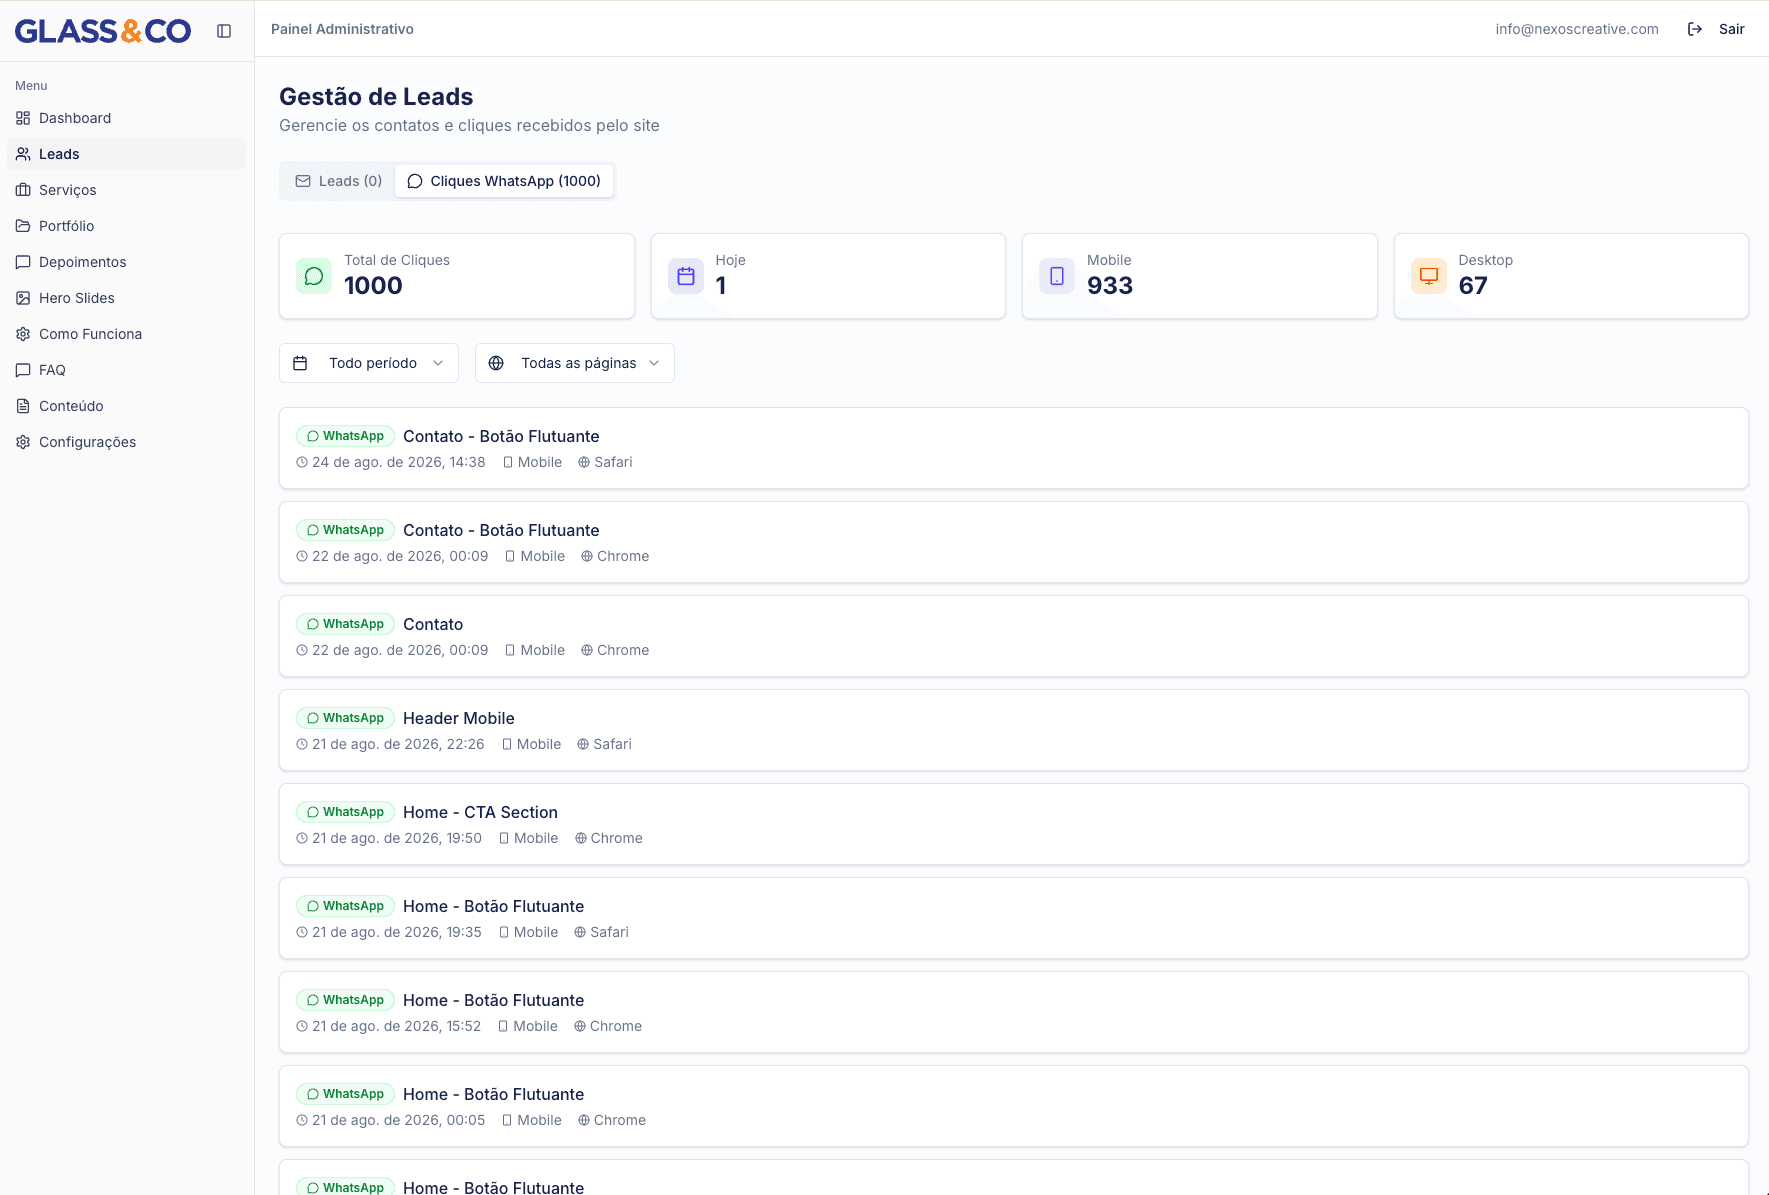This screenshot has height=1195, width=1769.
Task: Open the Header Mobile click entry
Action: [1014, 730]
